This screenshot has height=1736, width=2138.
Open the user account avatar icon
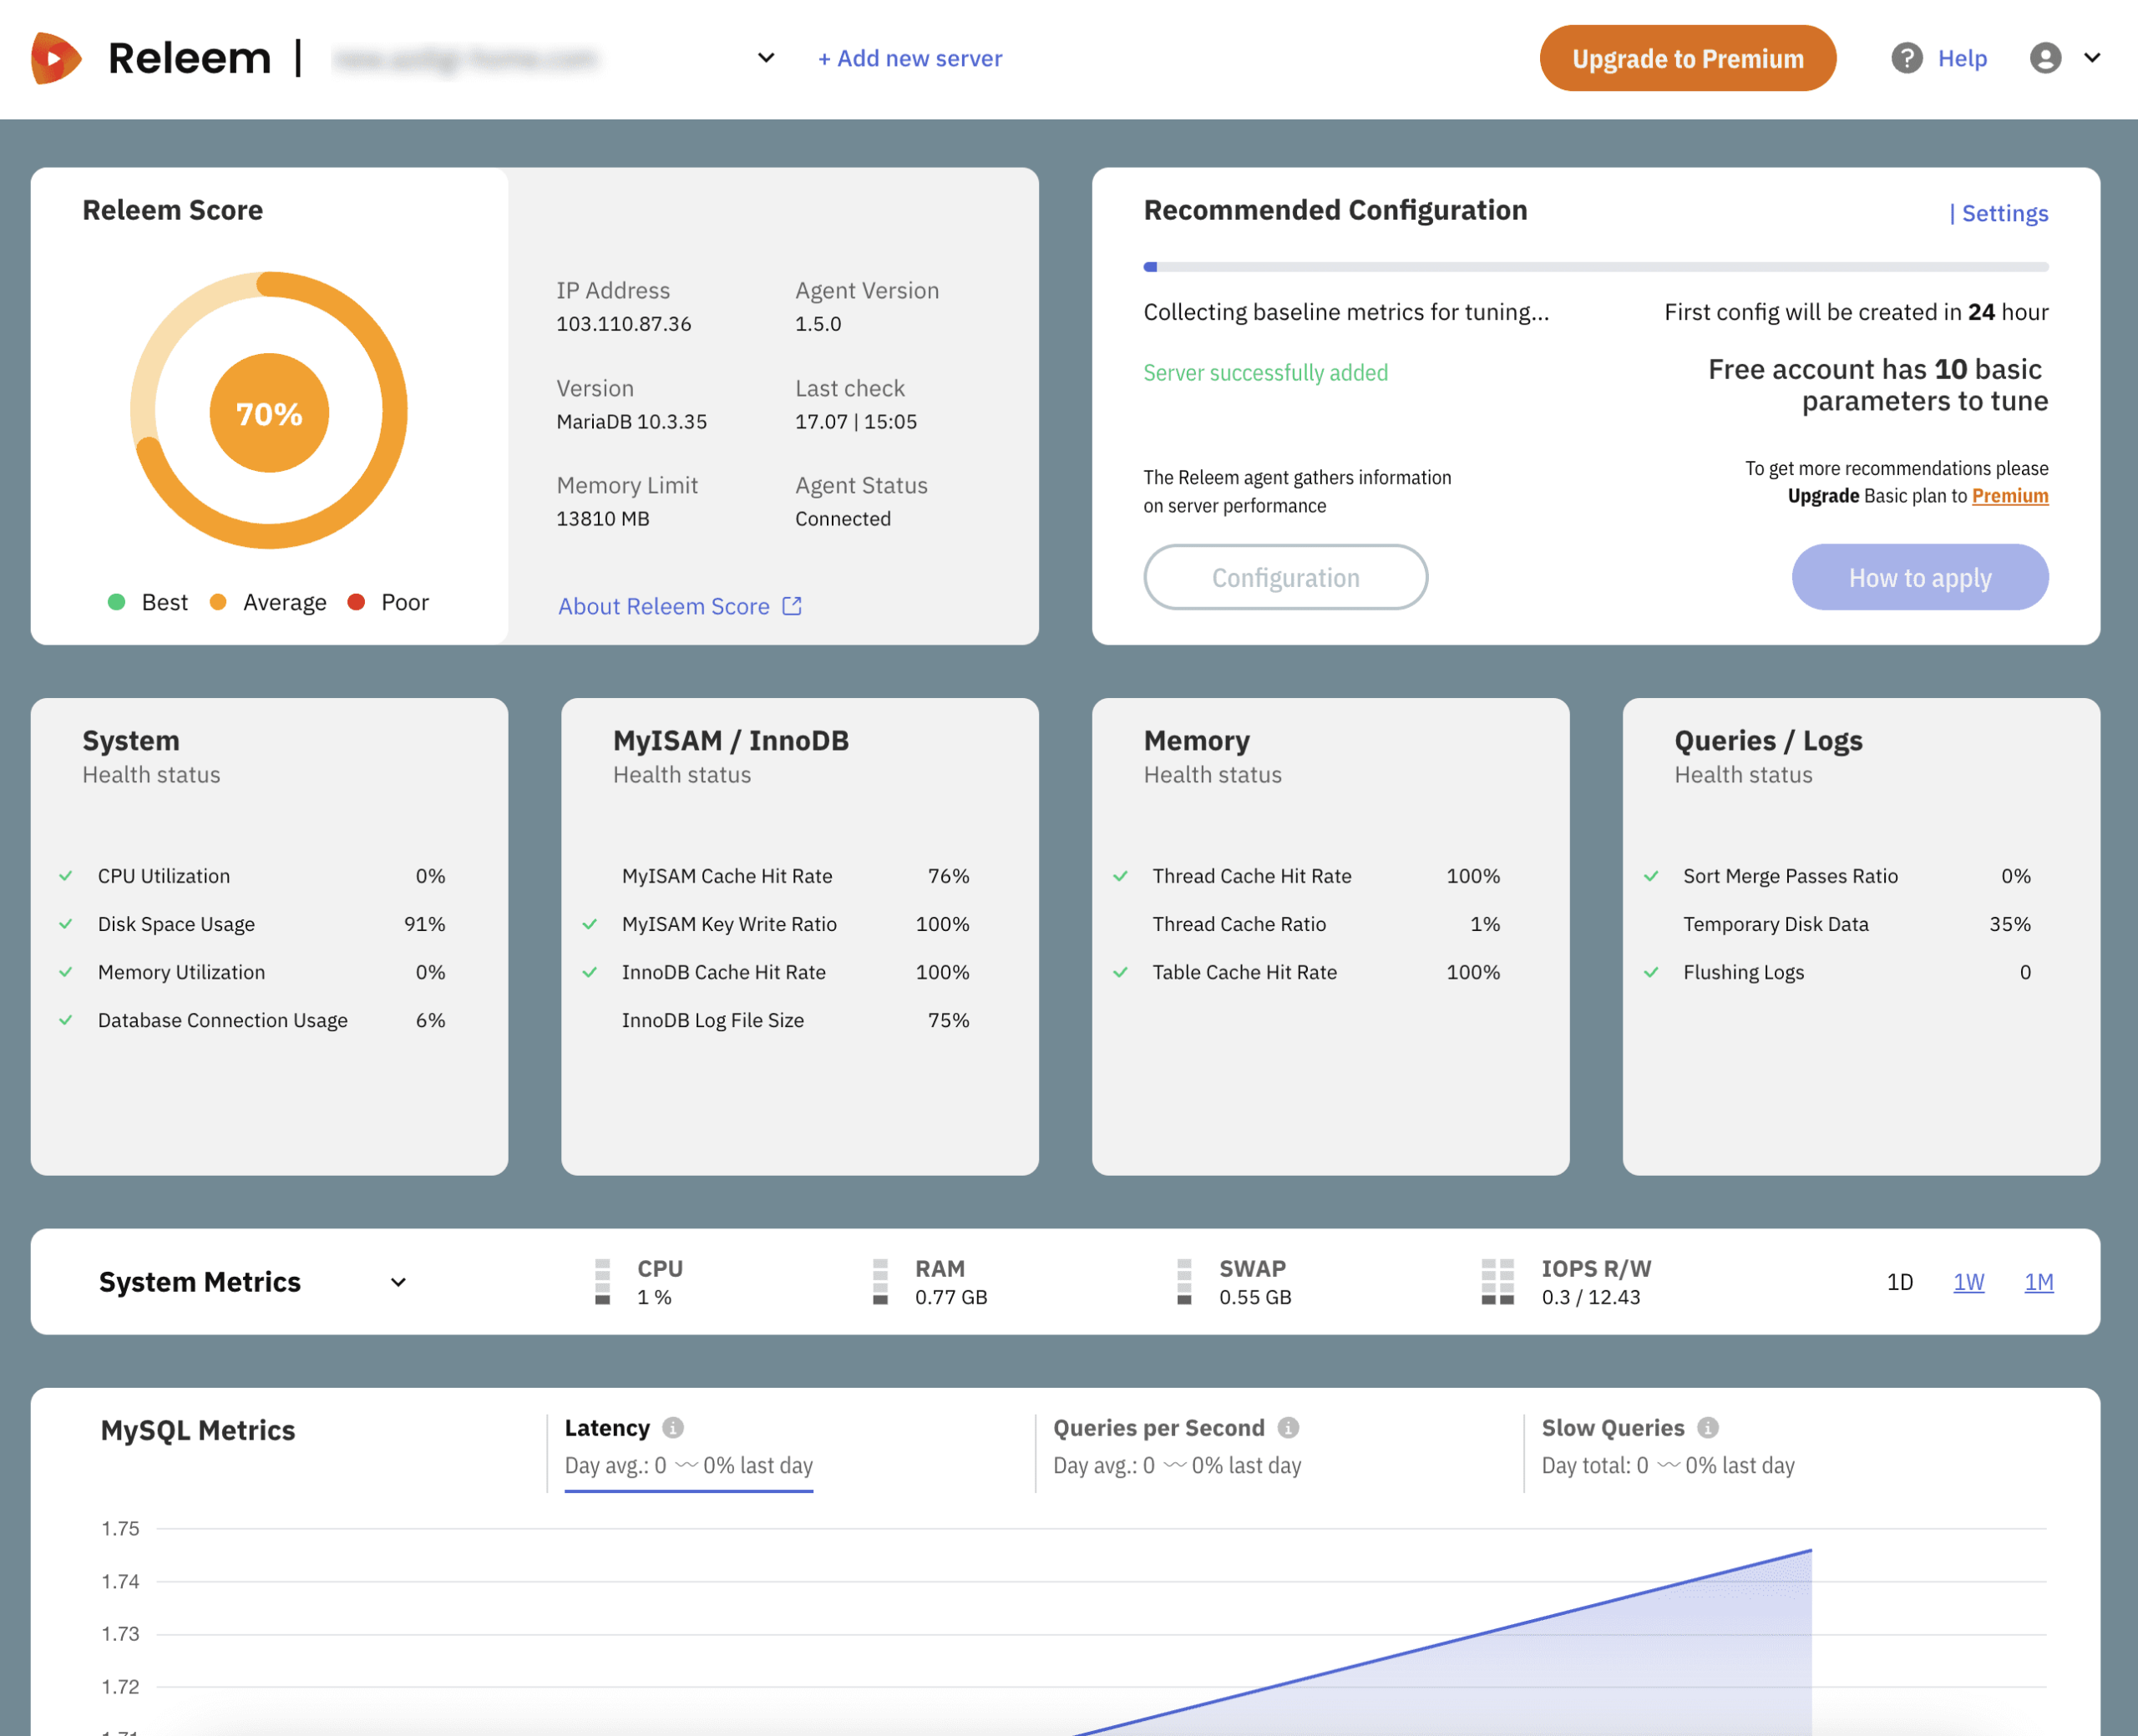(x=2045, y=58)
